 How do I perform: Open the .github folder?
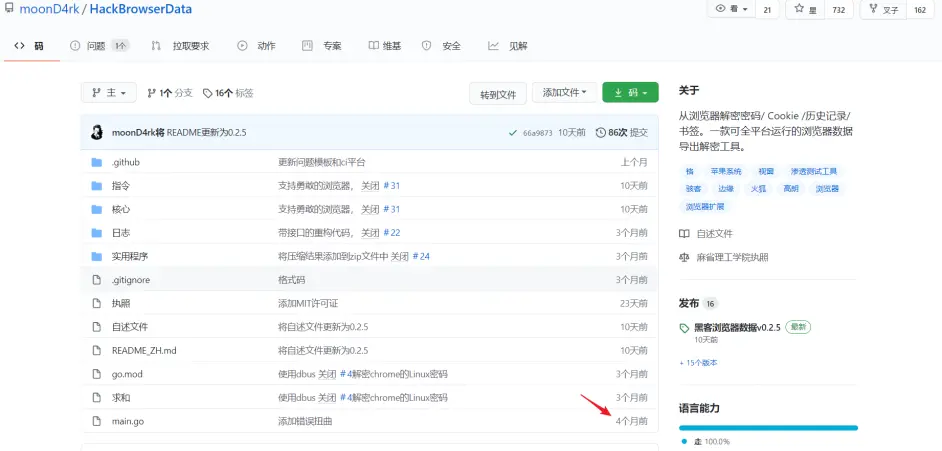click(x=126, y=162)
